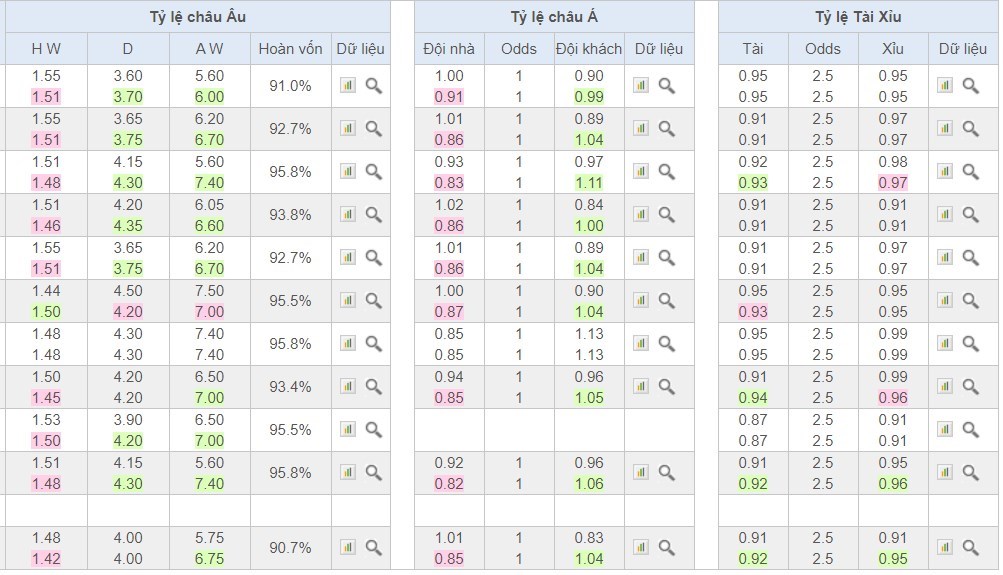
Task: Click Tài Xỉu magnifier for 0.92 / 0.95 last row
Action: (971, 548)
